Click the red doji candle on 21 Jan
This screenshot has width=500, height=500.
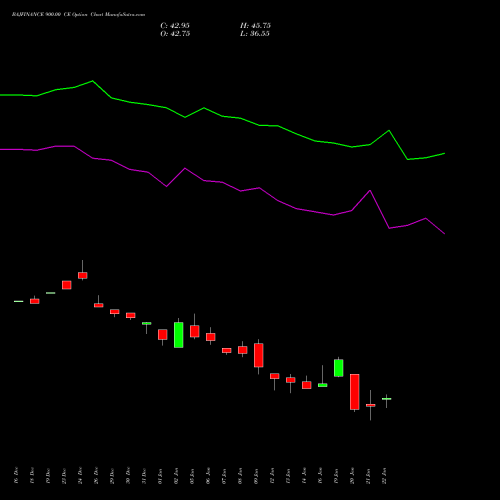pos(371,405)
